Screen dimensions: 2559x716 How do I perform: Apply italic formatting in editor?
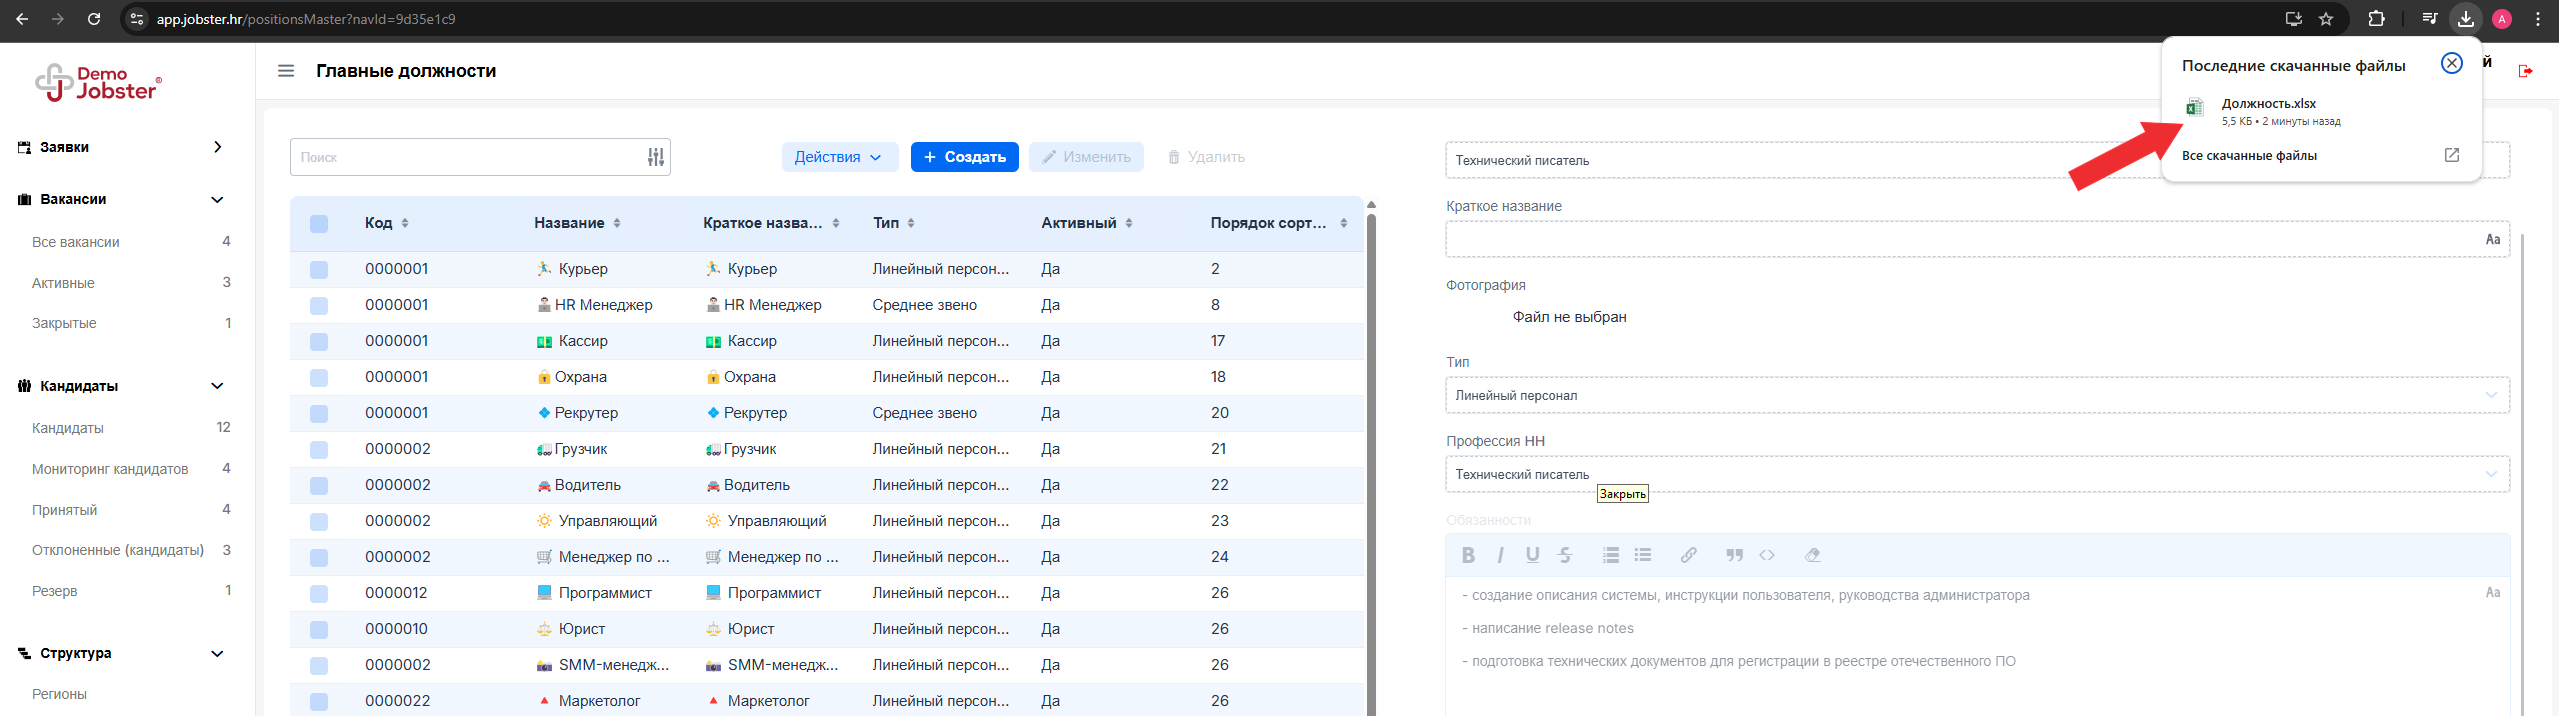(x=1500, y=555)
